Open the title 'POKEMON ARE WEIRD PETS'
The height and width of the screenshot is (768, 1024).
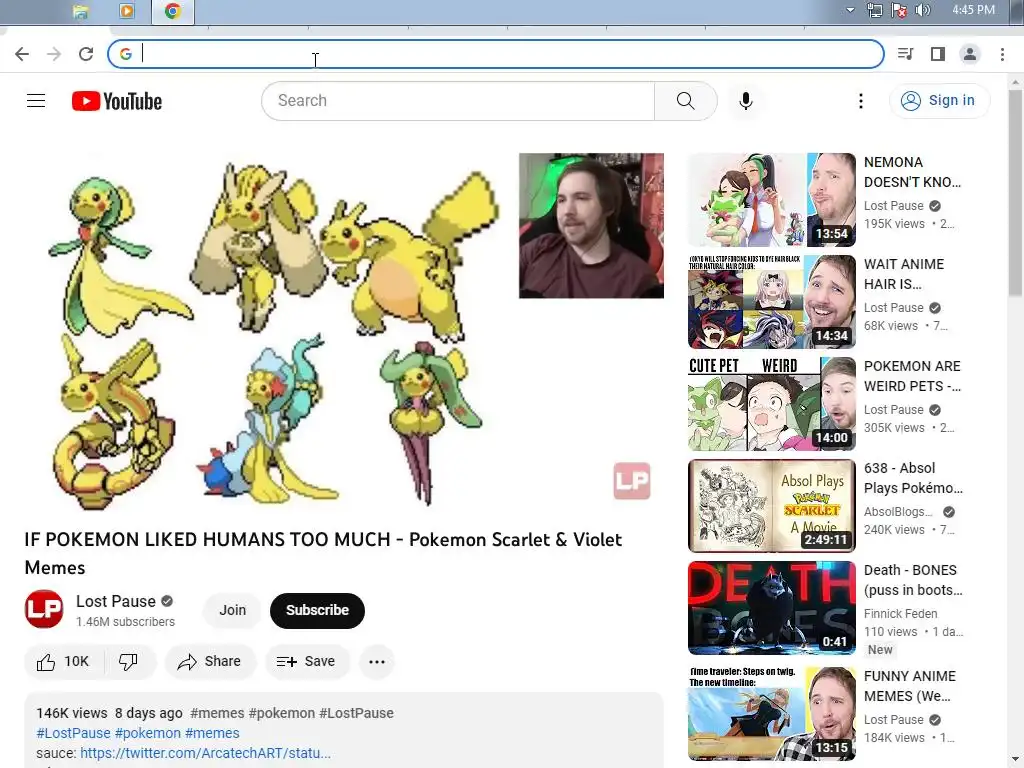pyautogui.click(x=912, y=376)
